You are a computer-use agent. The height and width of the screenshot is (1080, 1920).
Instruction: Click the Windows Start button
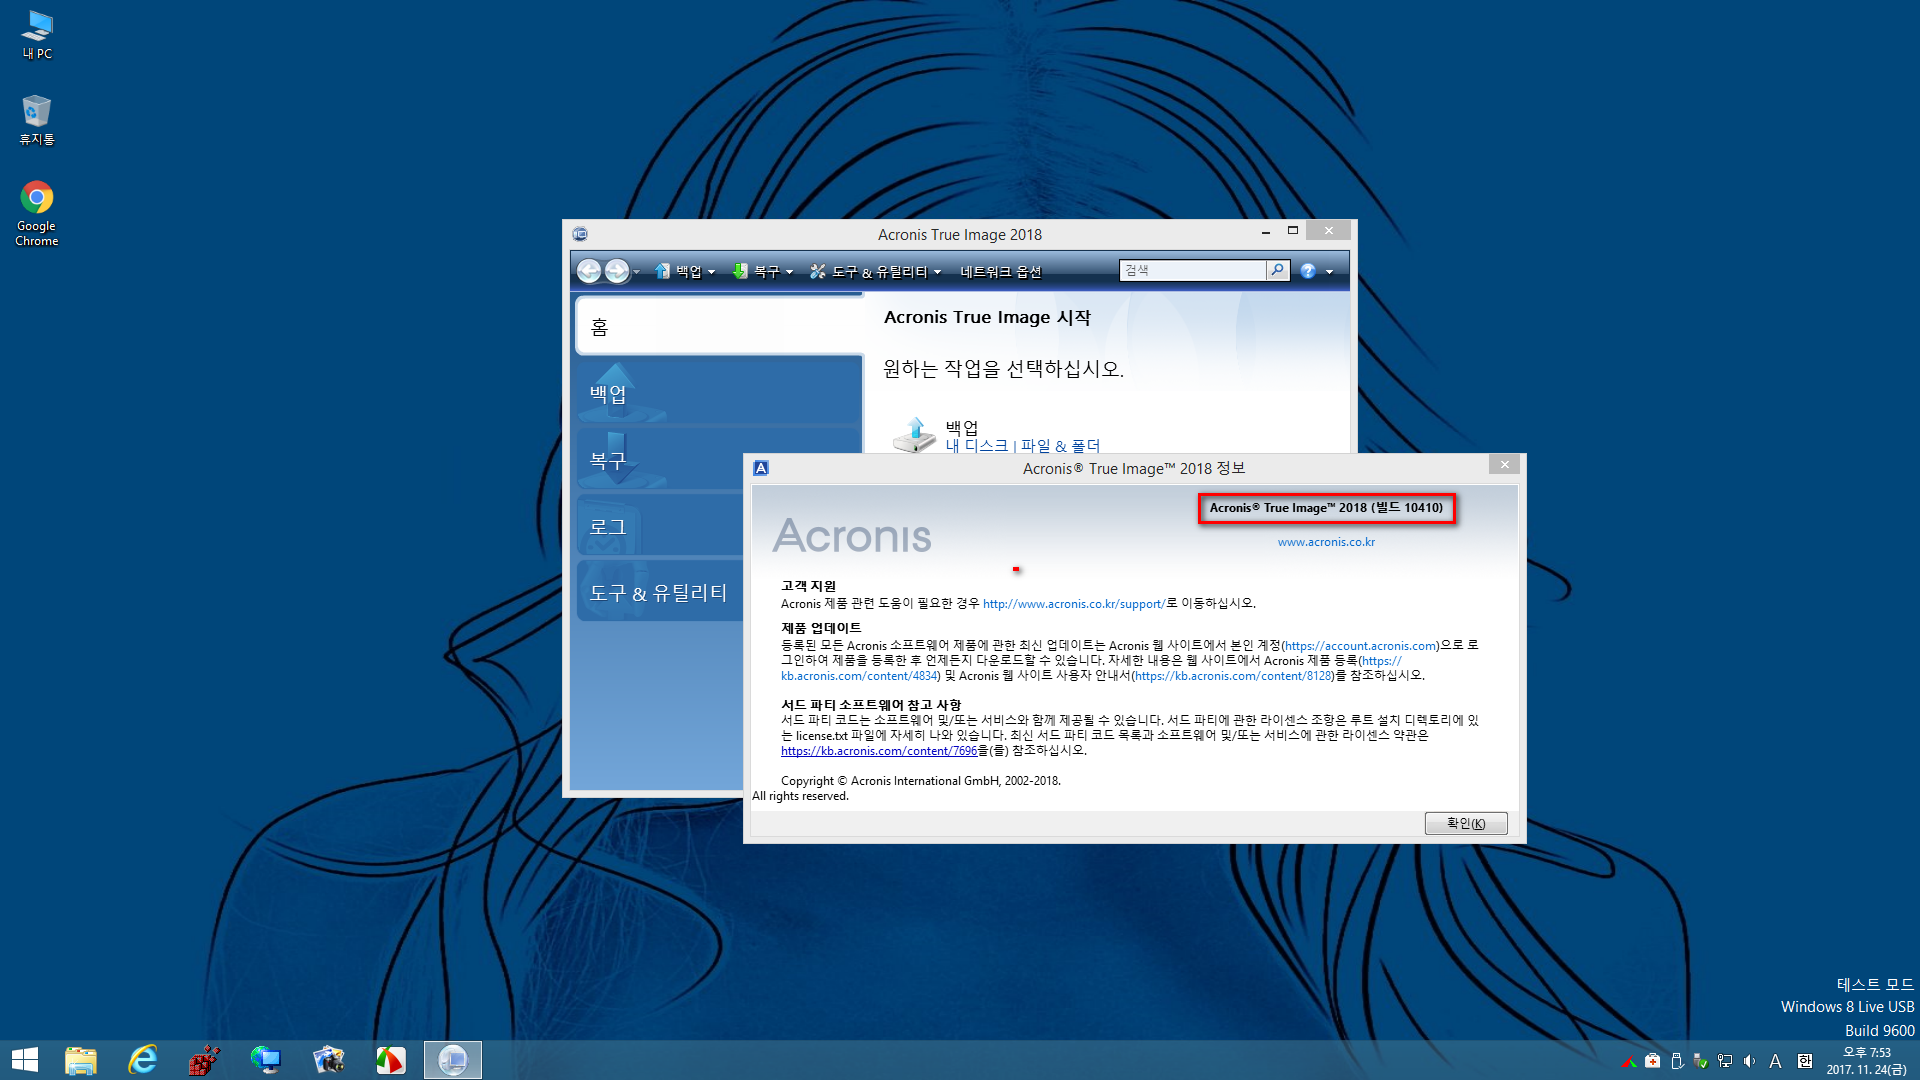coord(25,1060)
